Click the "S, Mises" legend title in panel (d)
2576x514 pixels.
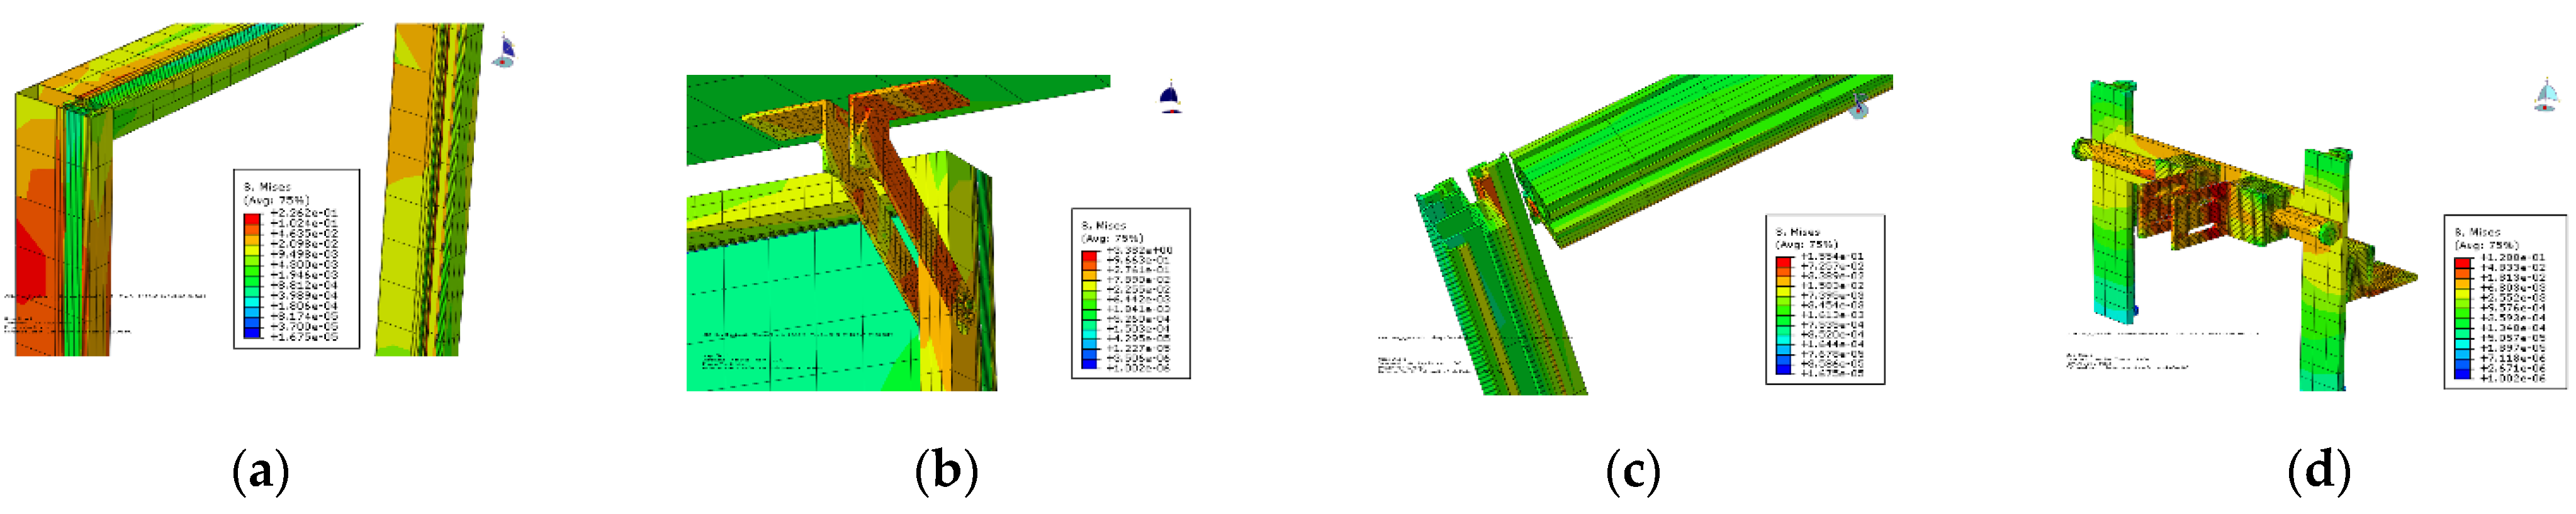(x=2478, y=232)
